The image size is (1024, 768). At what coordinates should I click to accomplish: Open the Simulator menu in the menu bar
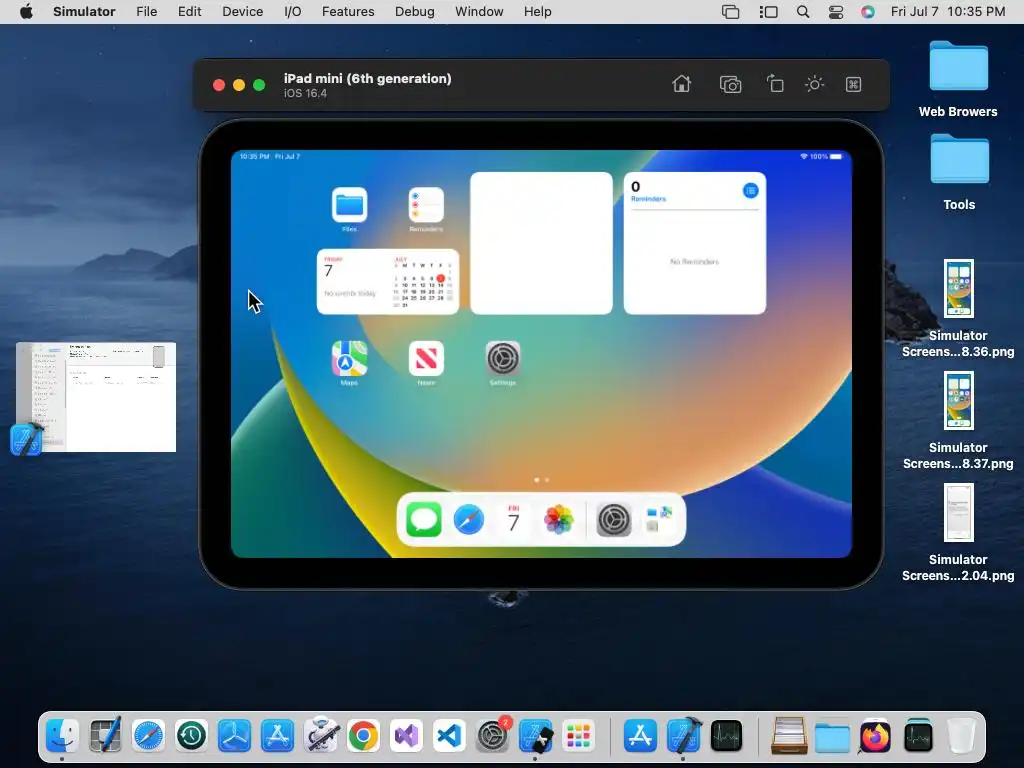point(84,12)
